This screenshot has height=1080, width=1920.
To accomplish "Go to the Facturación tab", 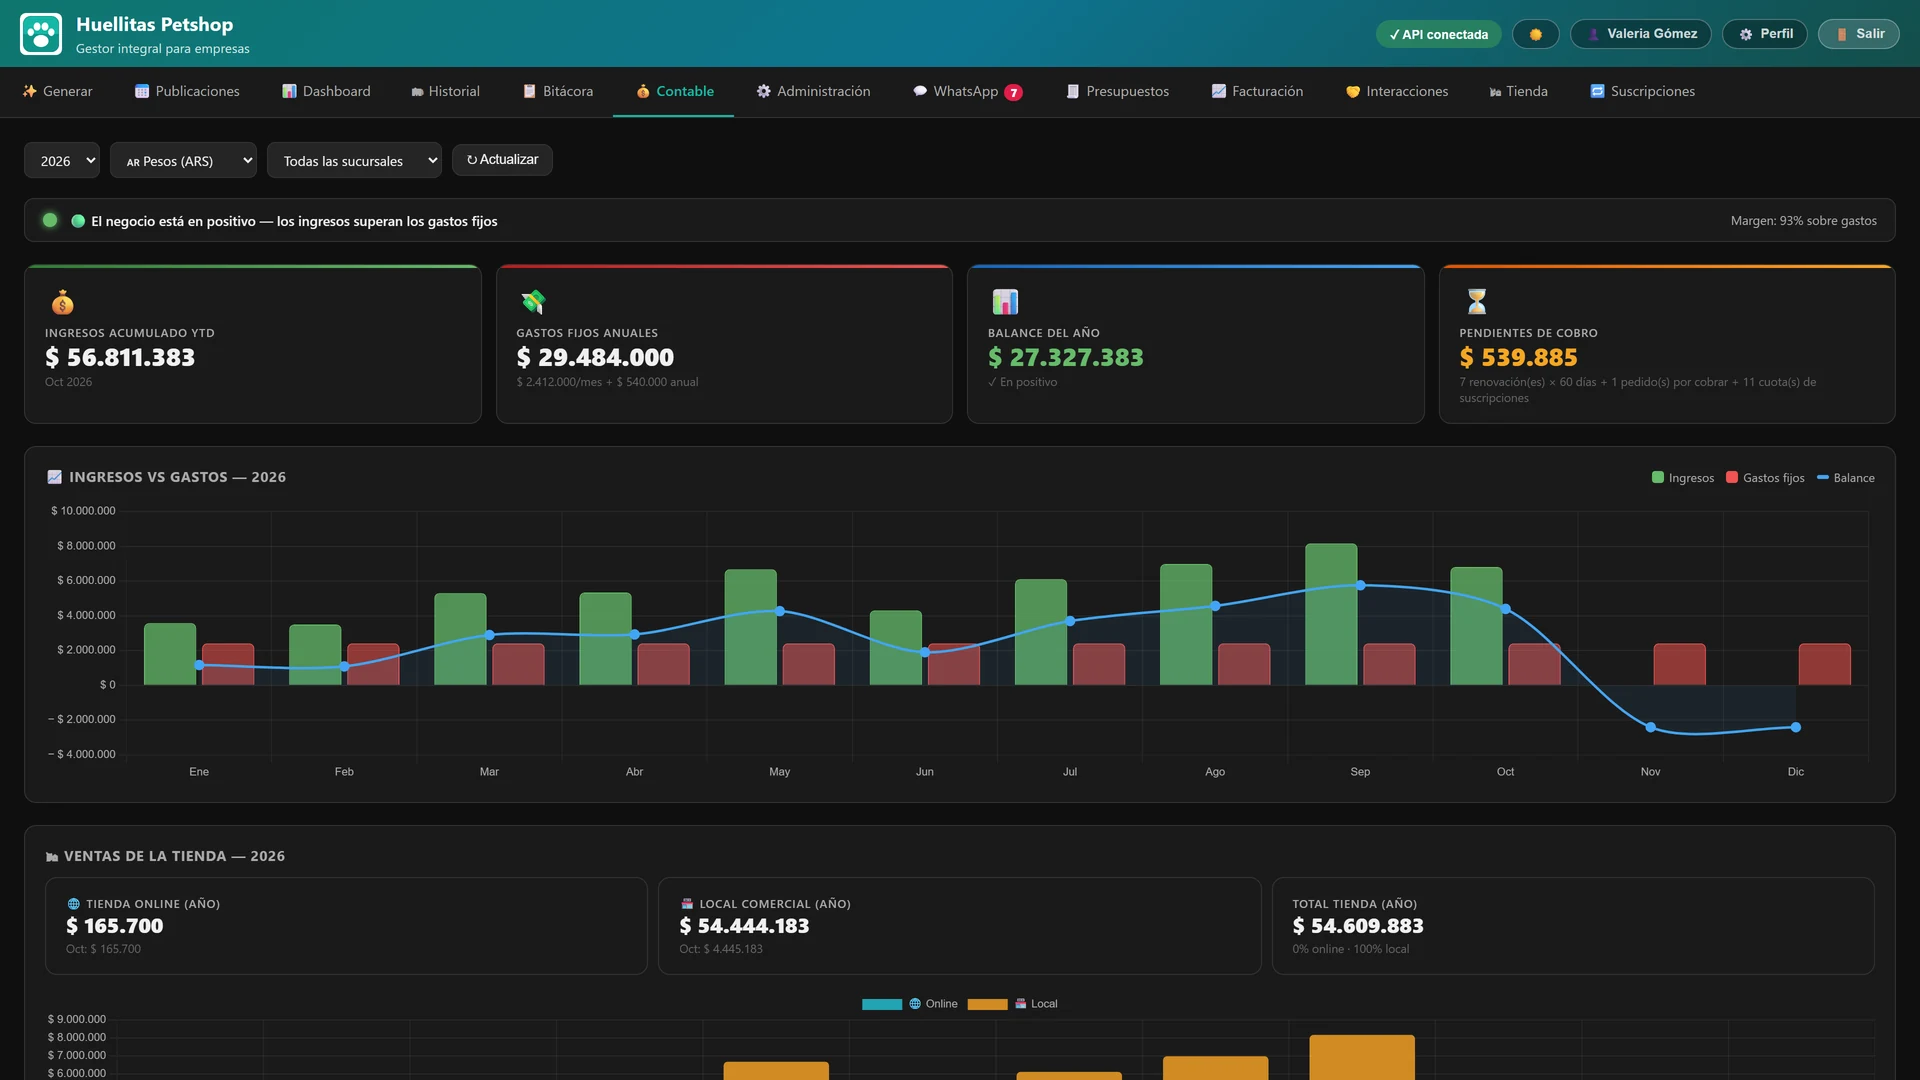I will 1257,91.
